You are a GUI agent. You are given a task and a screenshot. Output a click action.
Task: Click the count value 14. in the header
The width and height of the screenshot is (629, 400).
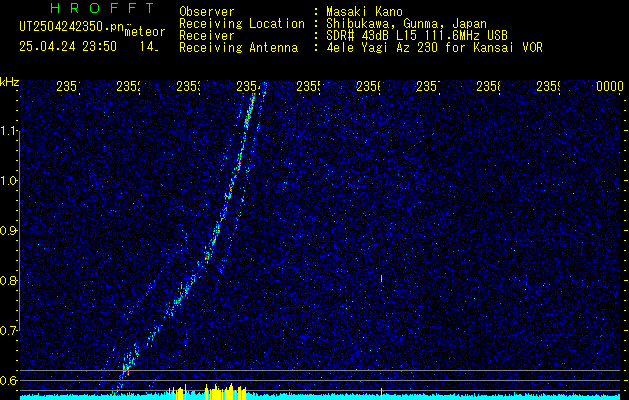click(149, 47)
